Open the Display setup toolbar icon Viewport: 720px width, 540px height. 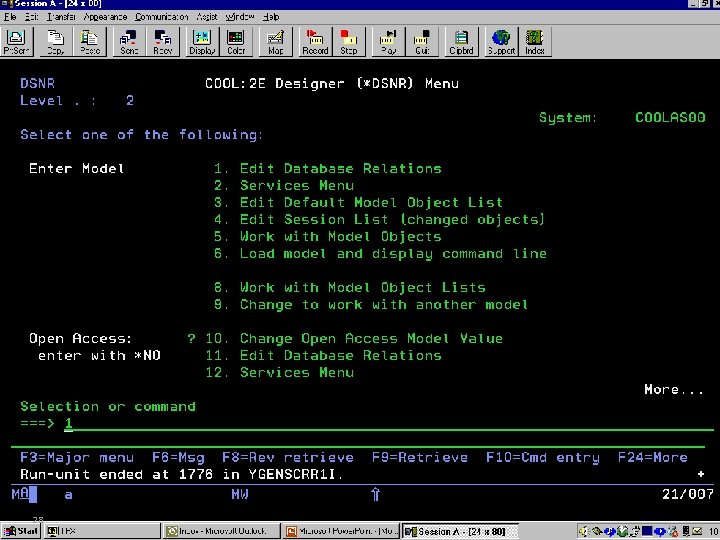(202, 42)
